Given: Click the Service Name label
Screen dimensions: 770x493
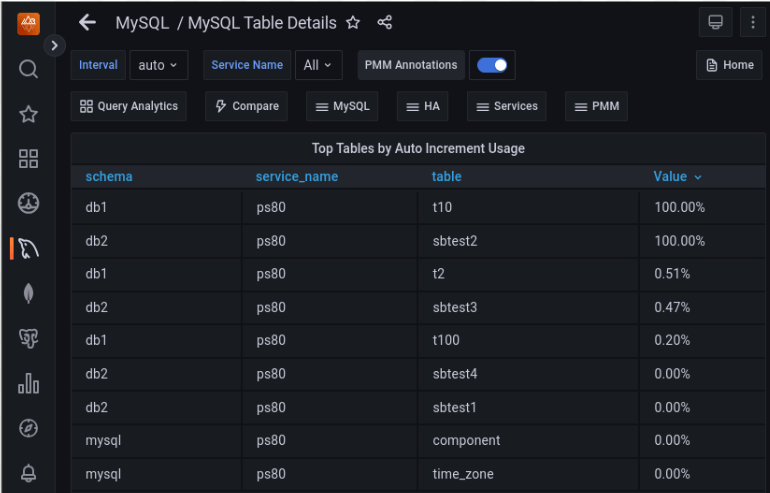Looking at the screenshot, I should (247, 65).
